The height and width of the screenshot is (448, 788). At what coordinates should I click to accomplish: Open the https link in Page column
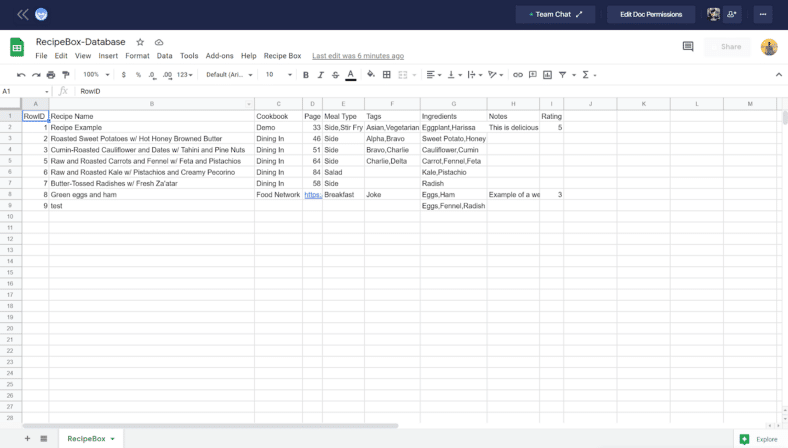313,195
